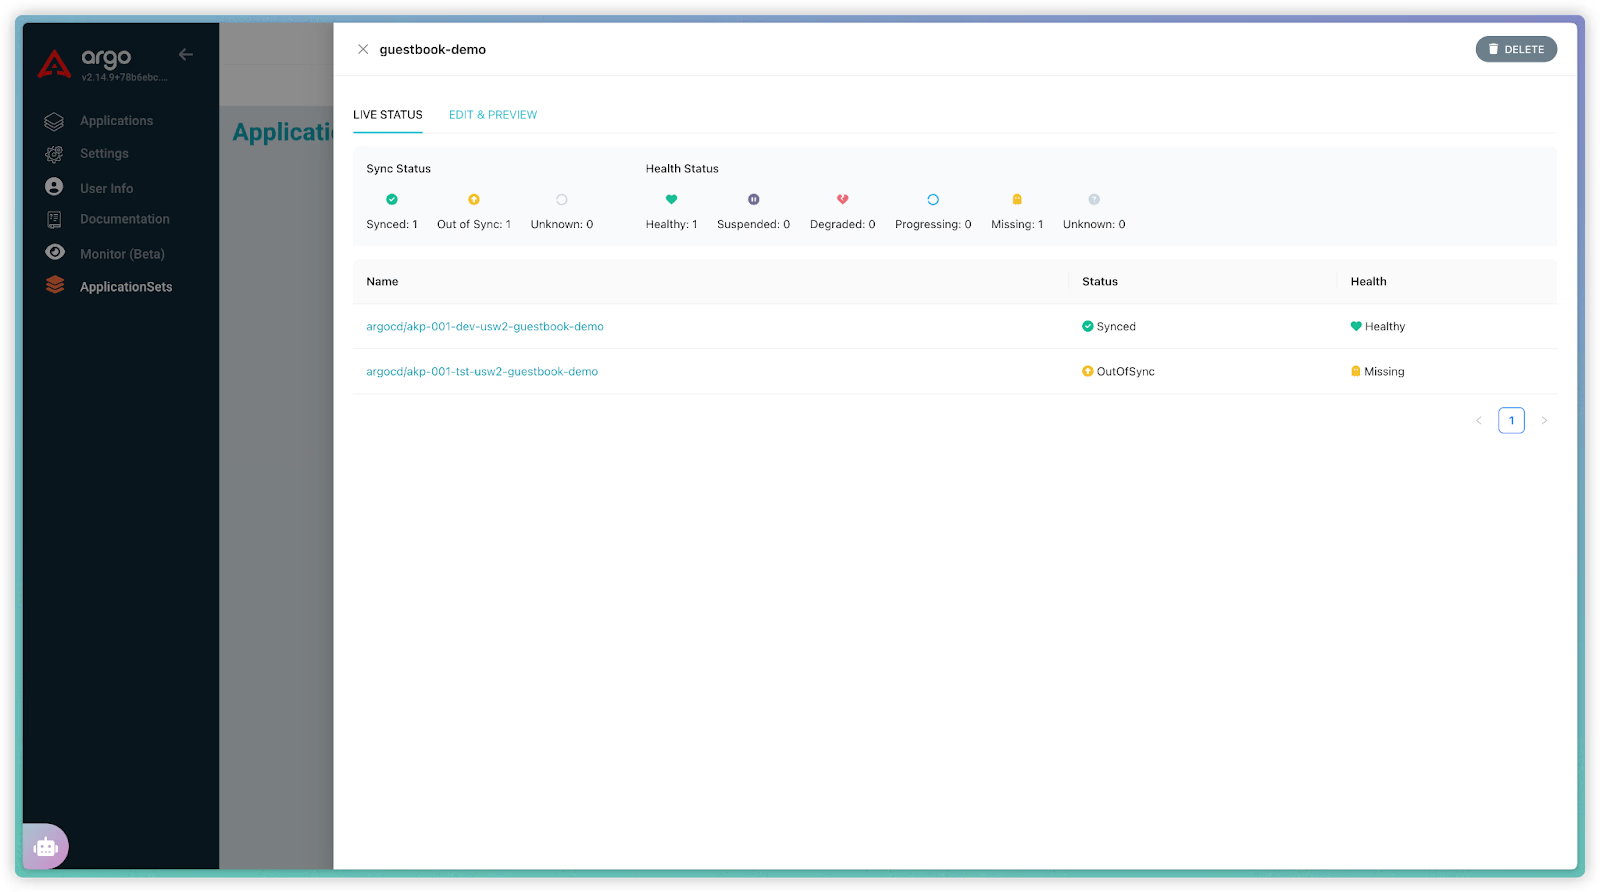Screen dimensions: 1600x892
Task: Click the Monitor (Beta) eye icon
Action: pos(55,252)
